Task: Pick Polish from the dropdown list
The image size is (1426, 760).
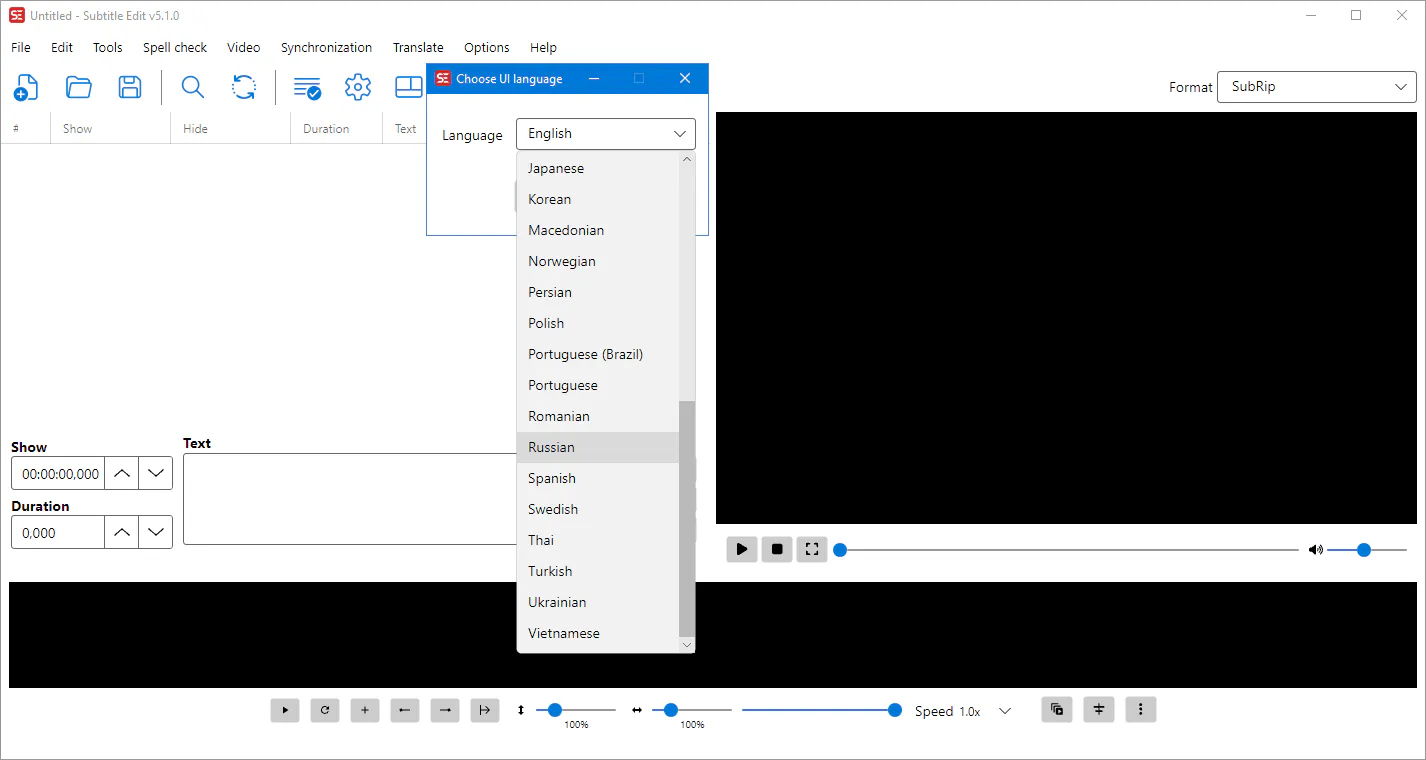Action: click(x=598, y=323)
